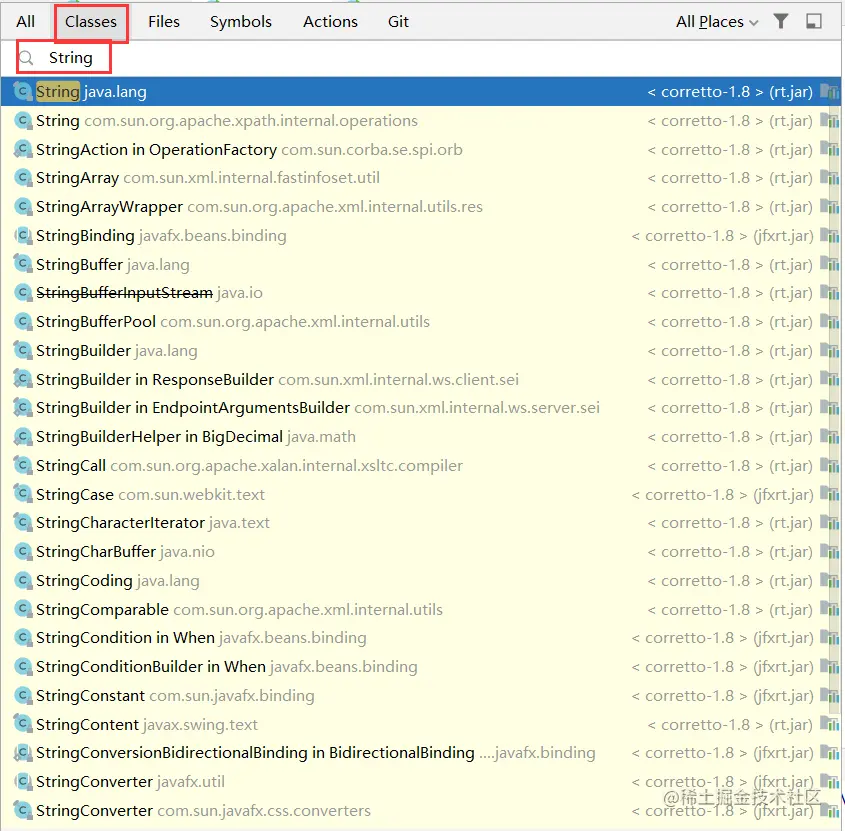Image resolution: width=845 pixels, height=831 pixels.
Task: Select StringConversionBidirectionalBinding result
Action: 420,753
